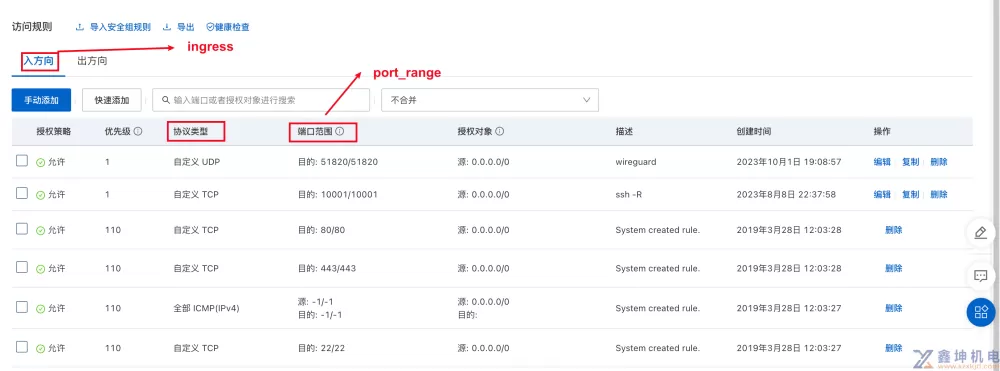Image resolution: width=1000 pixels, height=371 pixels.
Task: Click 删除 for the 22/22 rule
Action: tap(893, 348)
